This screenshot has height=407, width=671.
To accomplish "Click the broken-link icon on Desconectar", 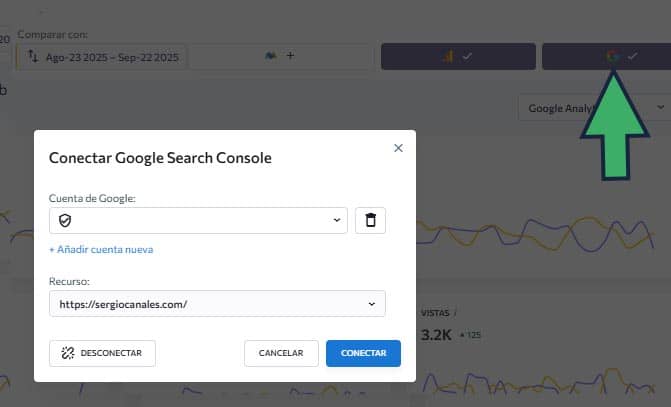I will (x=67, y=353).
